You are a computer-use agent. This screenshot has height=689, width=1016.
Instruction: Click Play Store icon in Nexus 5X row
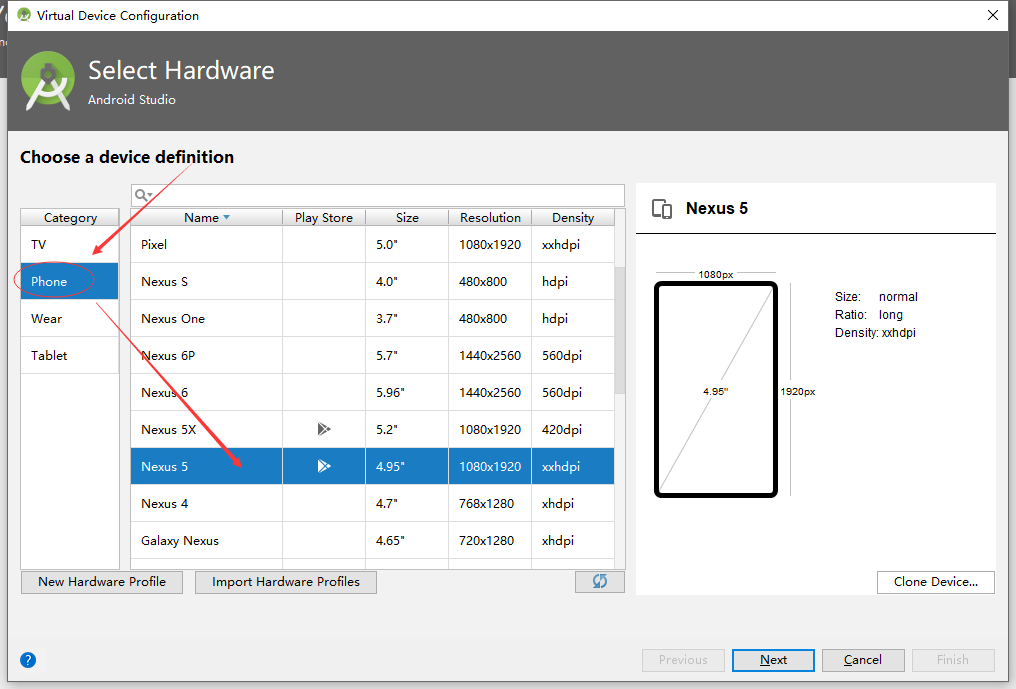[324, 429]
